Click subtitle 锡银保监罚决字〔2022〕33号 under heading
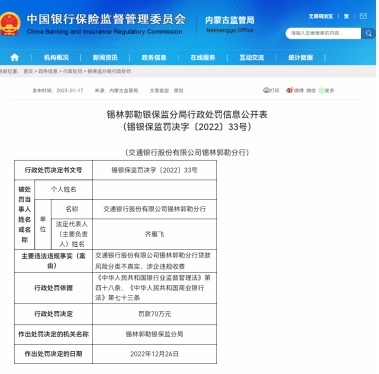379x374 pixels. pyautogui.click(x=187, y=127)
